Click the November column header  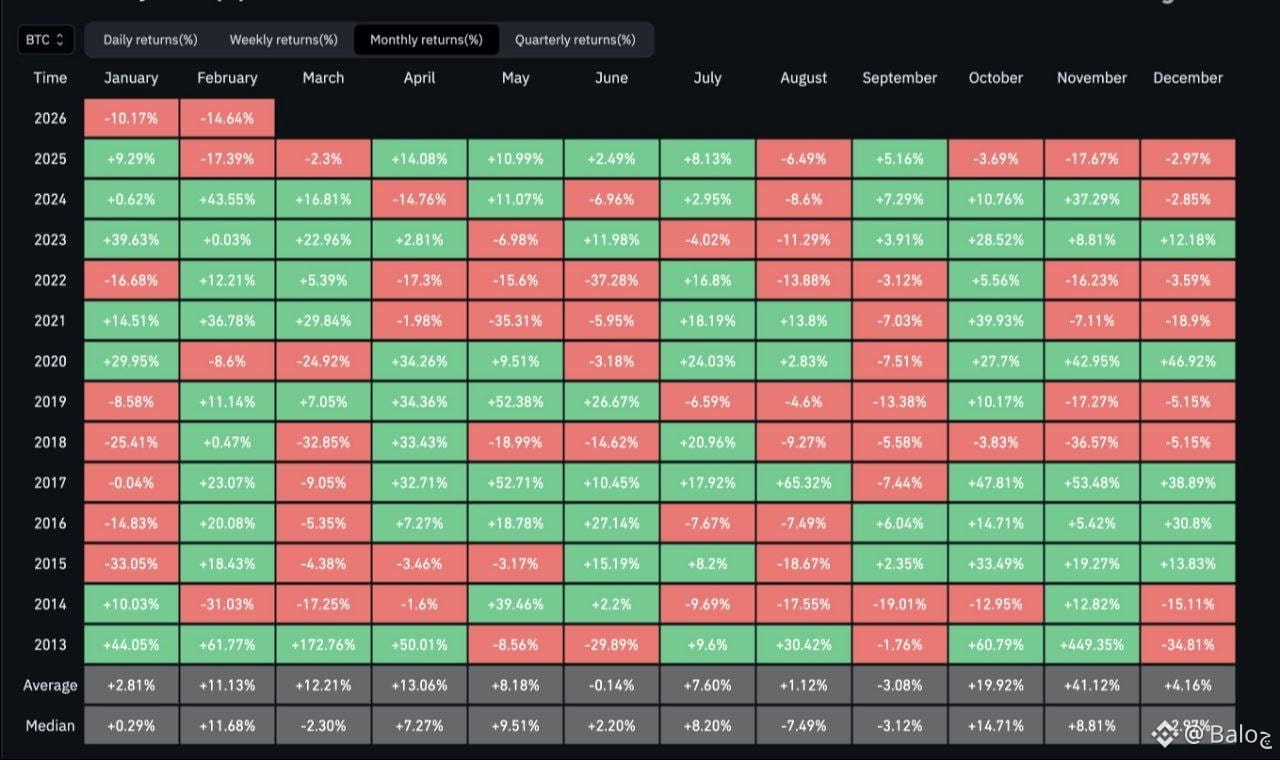pyautogui.click(x=1092, y=78)
